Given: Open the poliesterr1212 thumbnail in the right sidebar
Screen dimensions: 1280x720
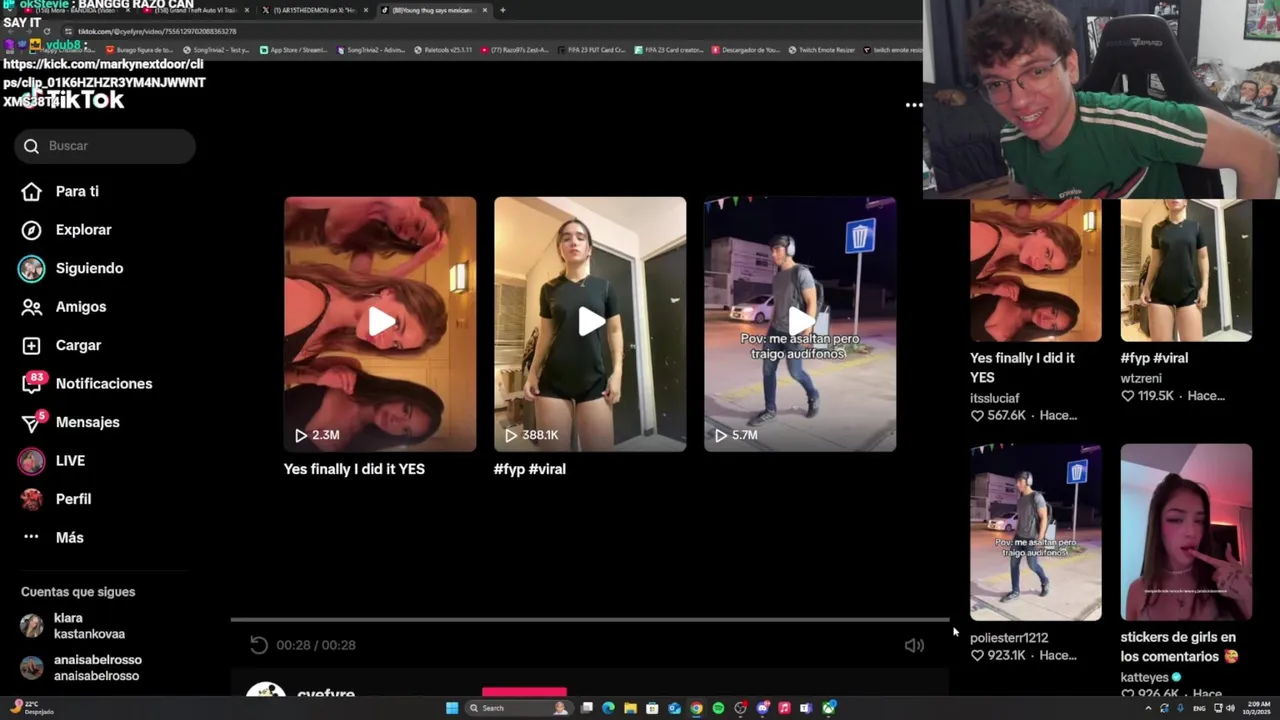Looking at the screenshot, I should tap(1036, 532).
